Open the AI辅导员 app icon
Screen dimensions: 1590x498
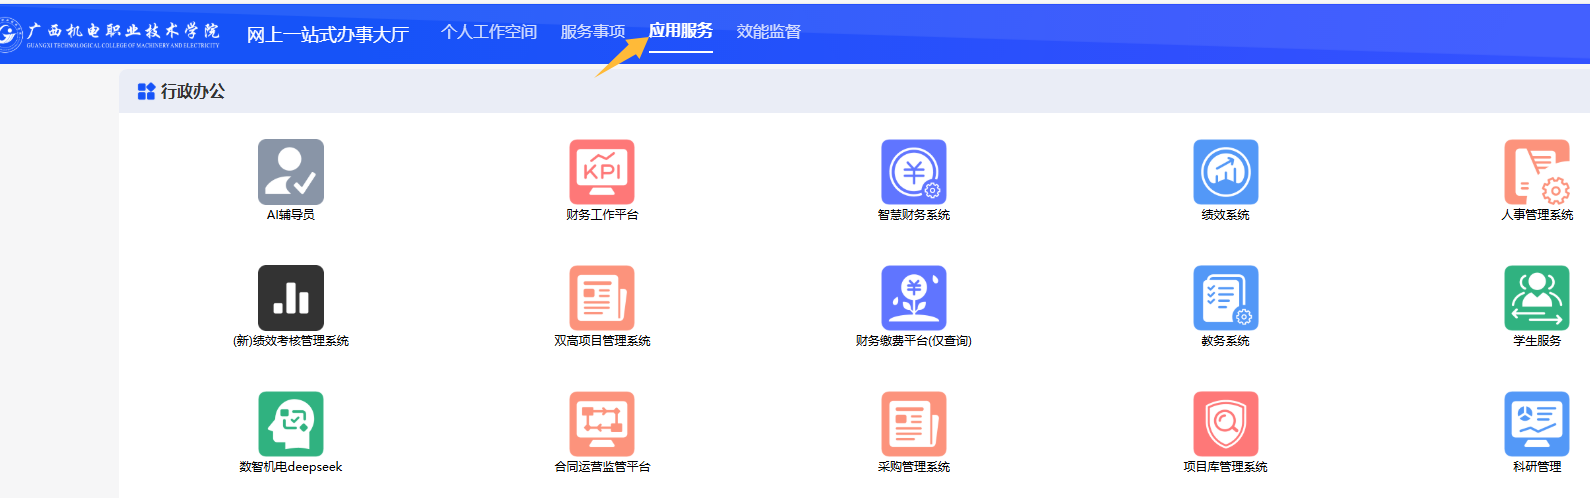[290, 172]
